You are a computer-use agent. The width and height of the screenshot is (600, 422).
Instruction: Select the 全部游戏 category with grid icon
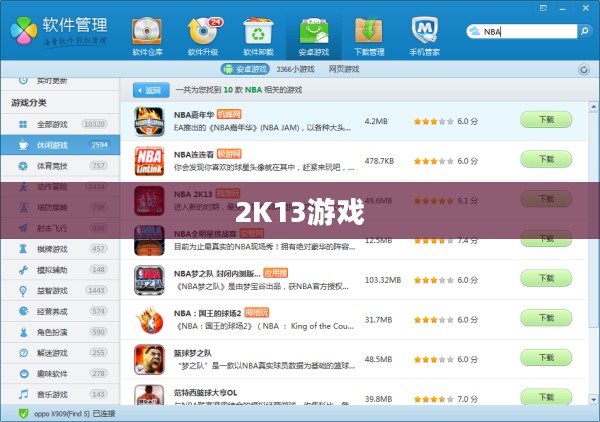[60, 124]
